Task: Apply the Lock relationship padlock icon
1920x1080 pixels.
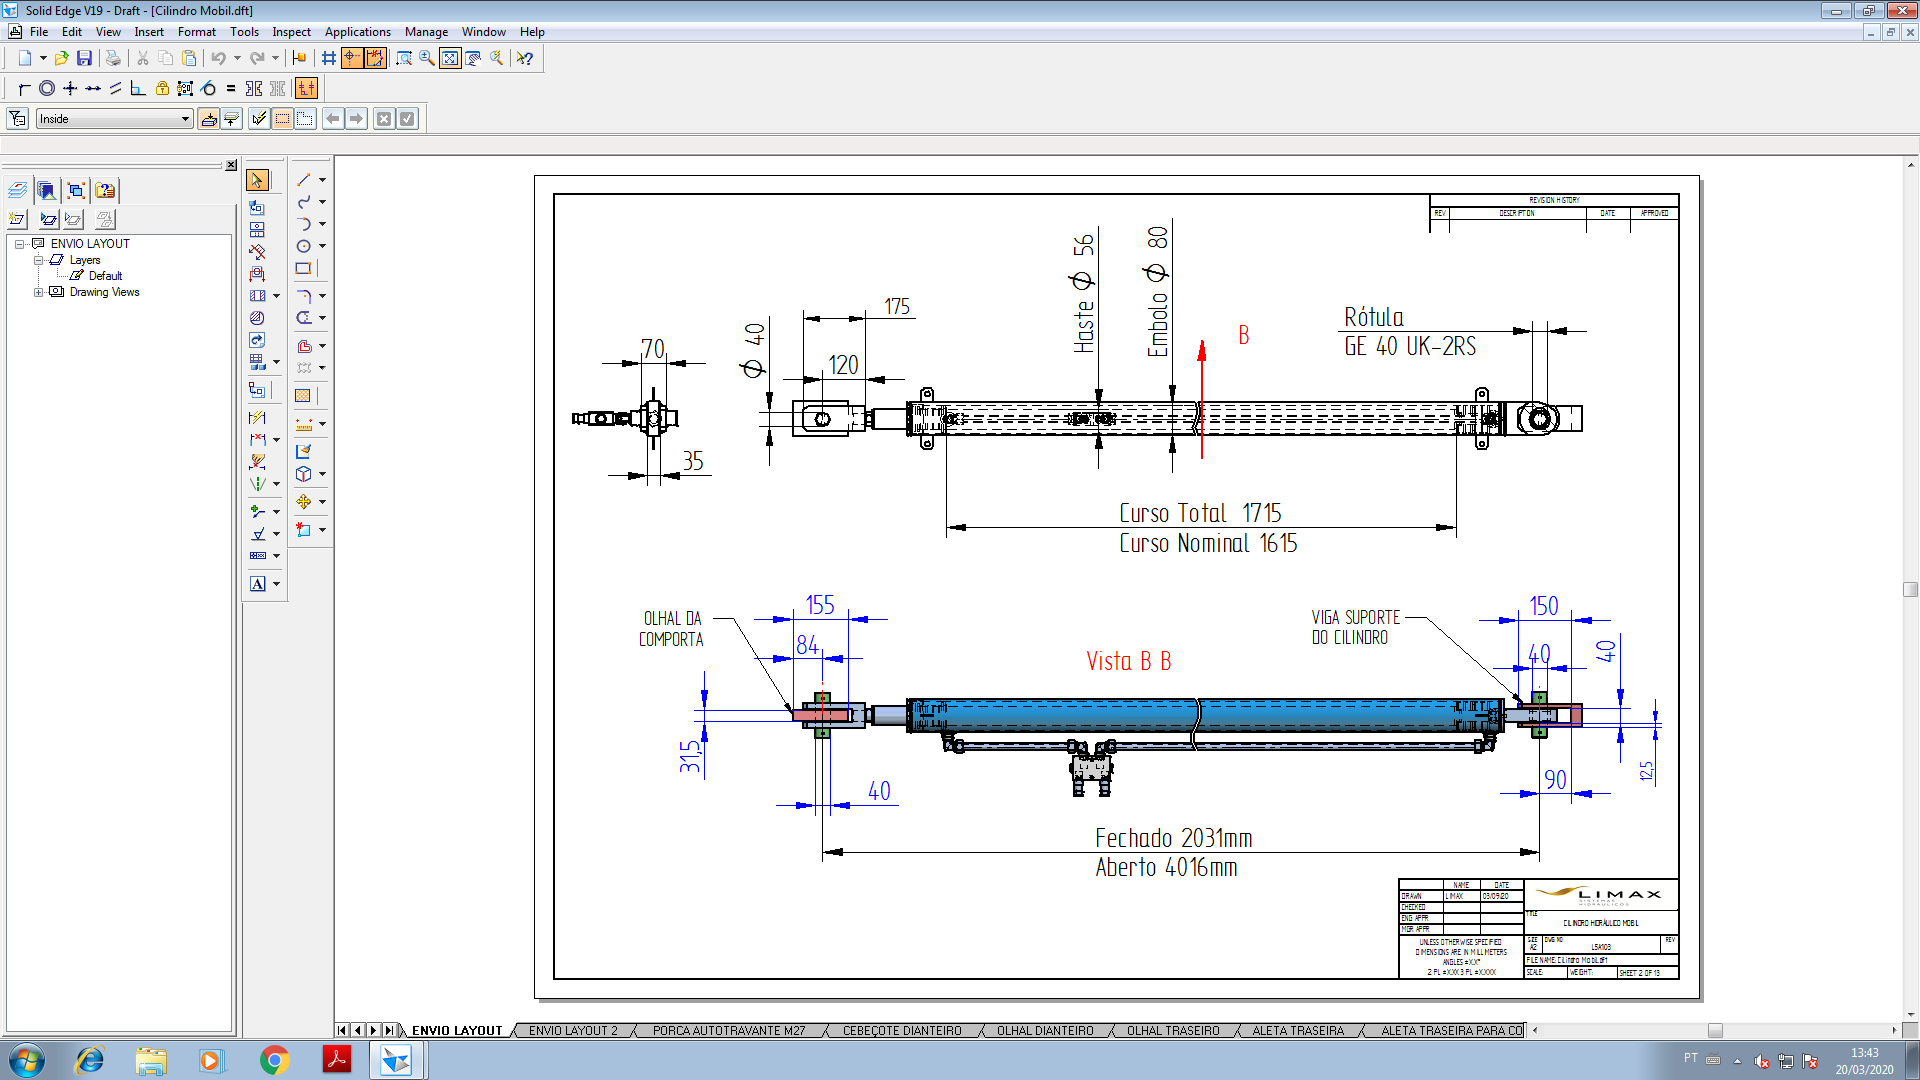Action: [x=162, y=88]
